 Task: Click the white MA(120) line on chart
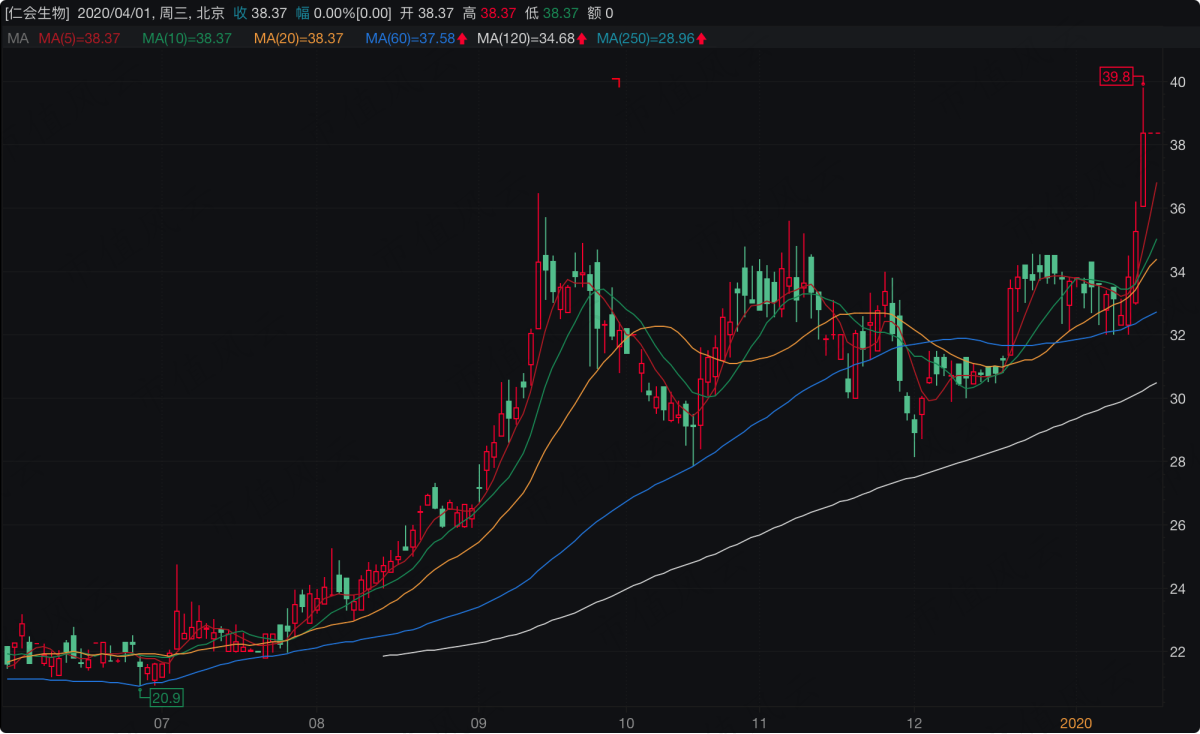[x=800, y=522]
